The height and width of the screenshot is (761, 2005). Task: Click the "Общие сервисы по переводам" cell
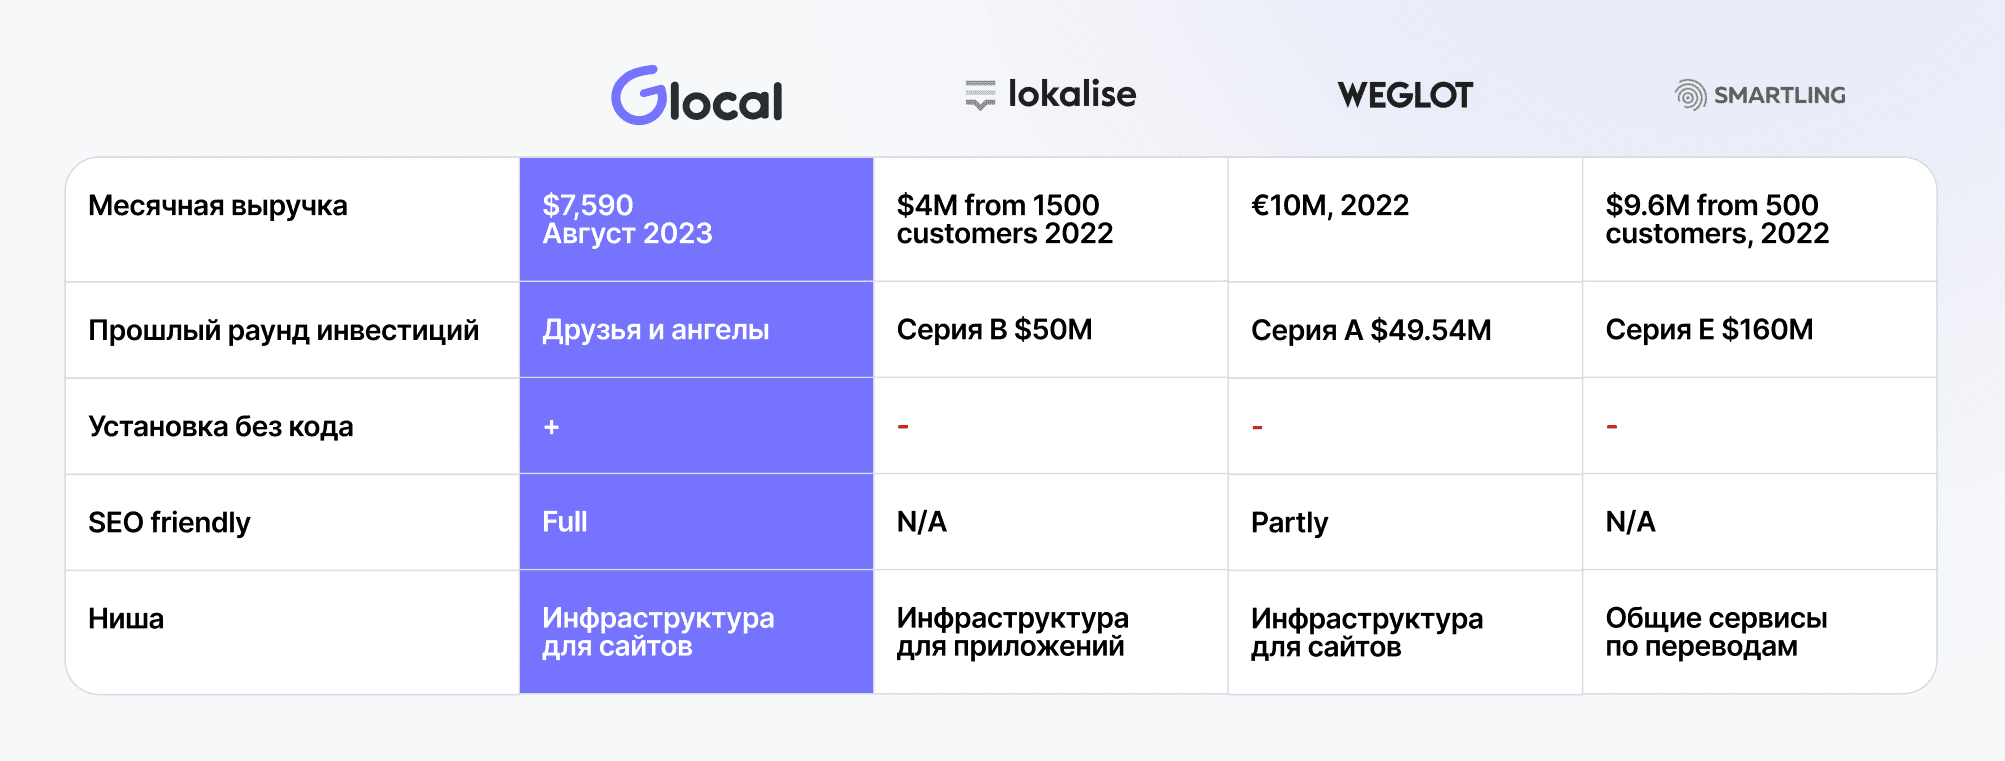1716,632
